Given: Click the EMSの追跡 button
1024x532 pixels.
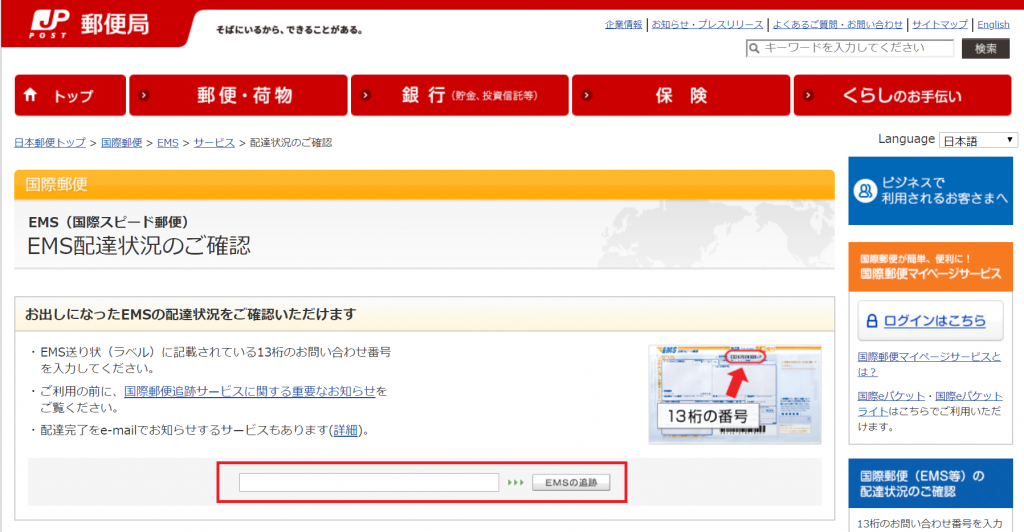Looking at the screenshot, I should pos(571,482).
